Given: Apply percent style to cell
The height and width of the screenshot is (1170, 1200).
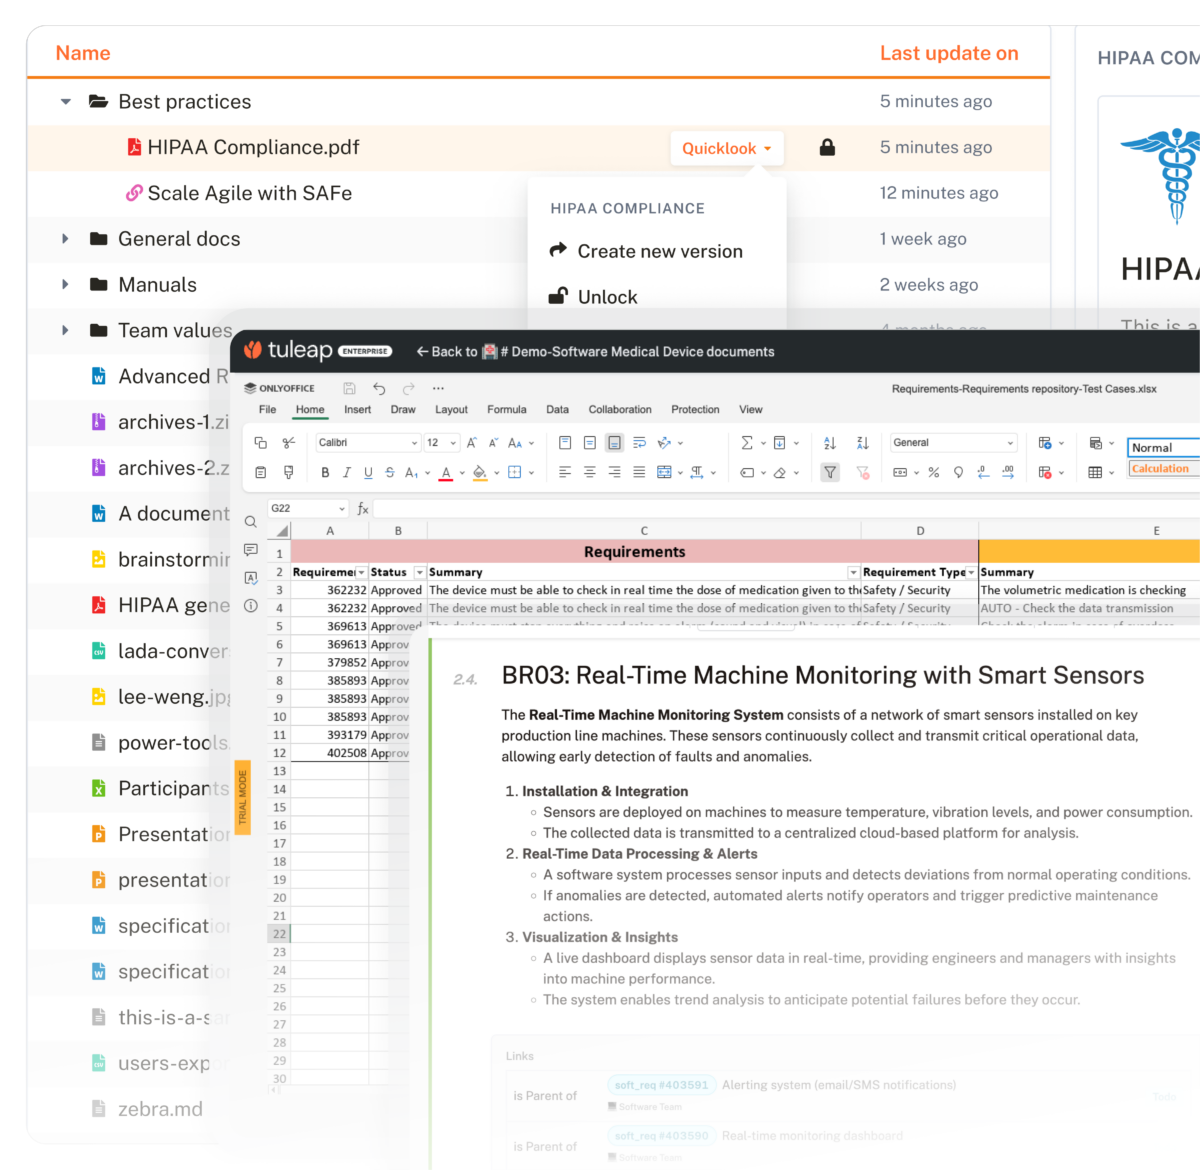Looking at the screenshot, I should click(x=933, y=473).
